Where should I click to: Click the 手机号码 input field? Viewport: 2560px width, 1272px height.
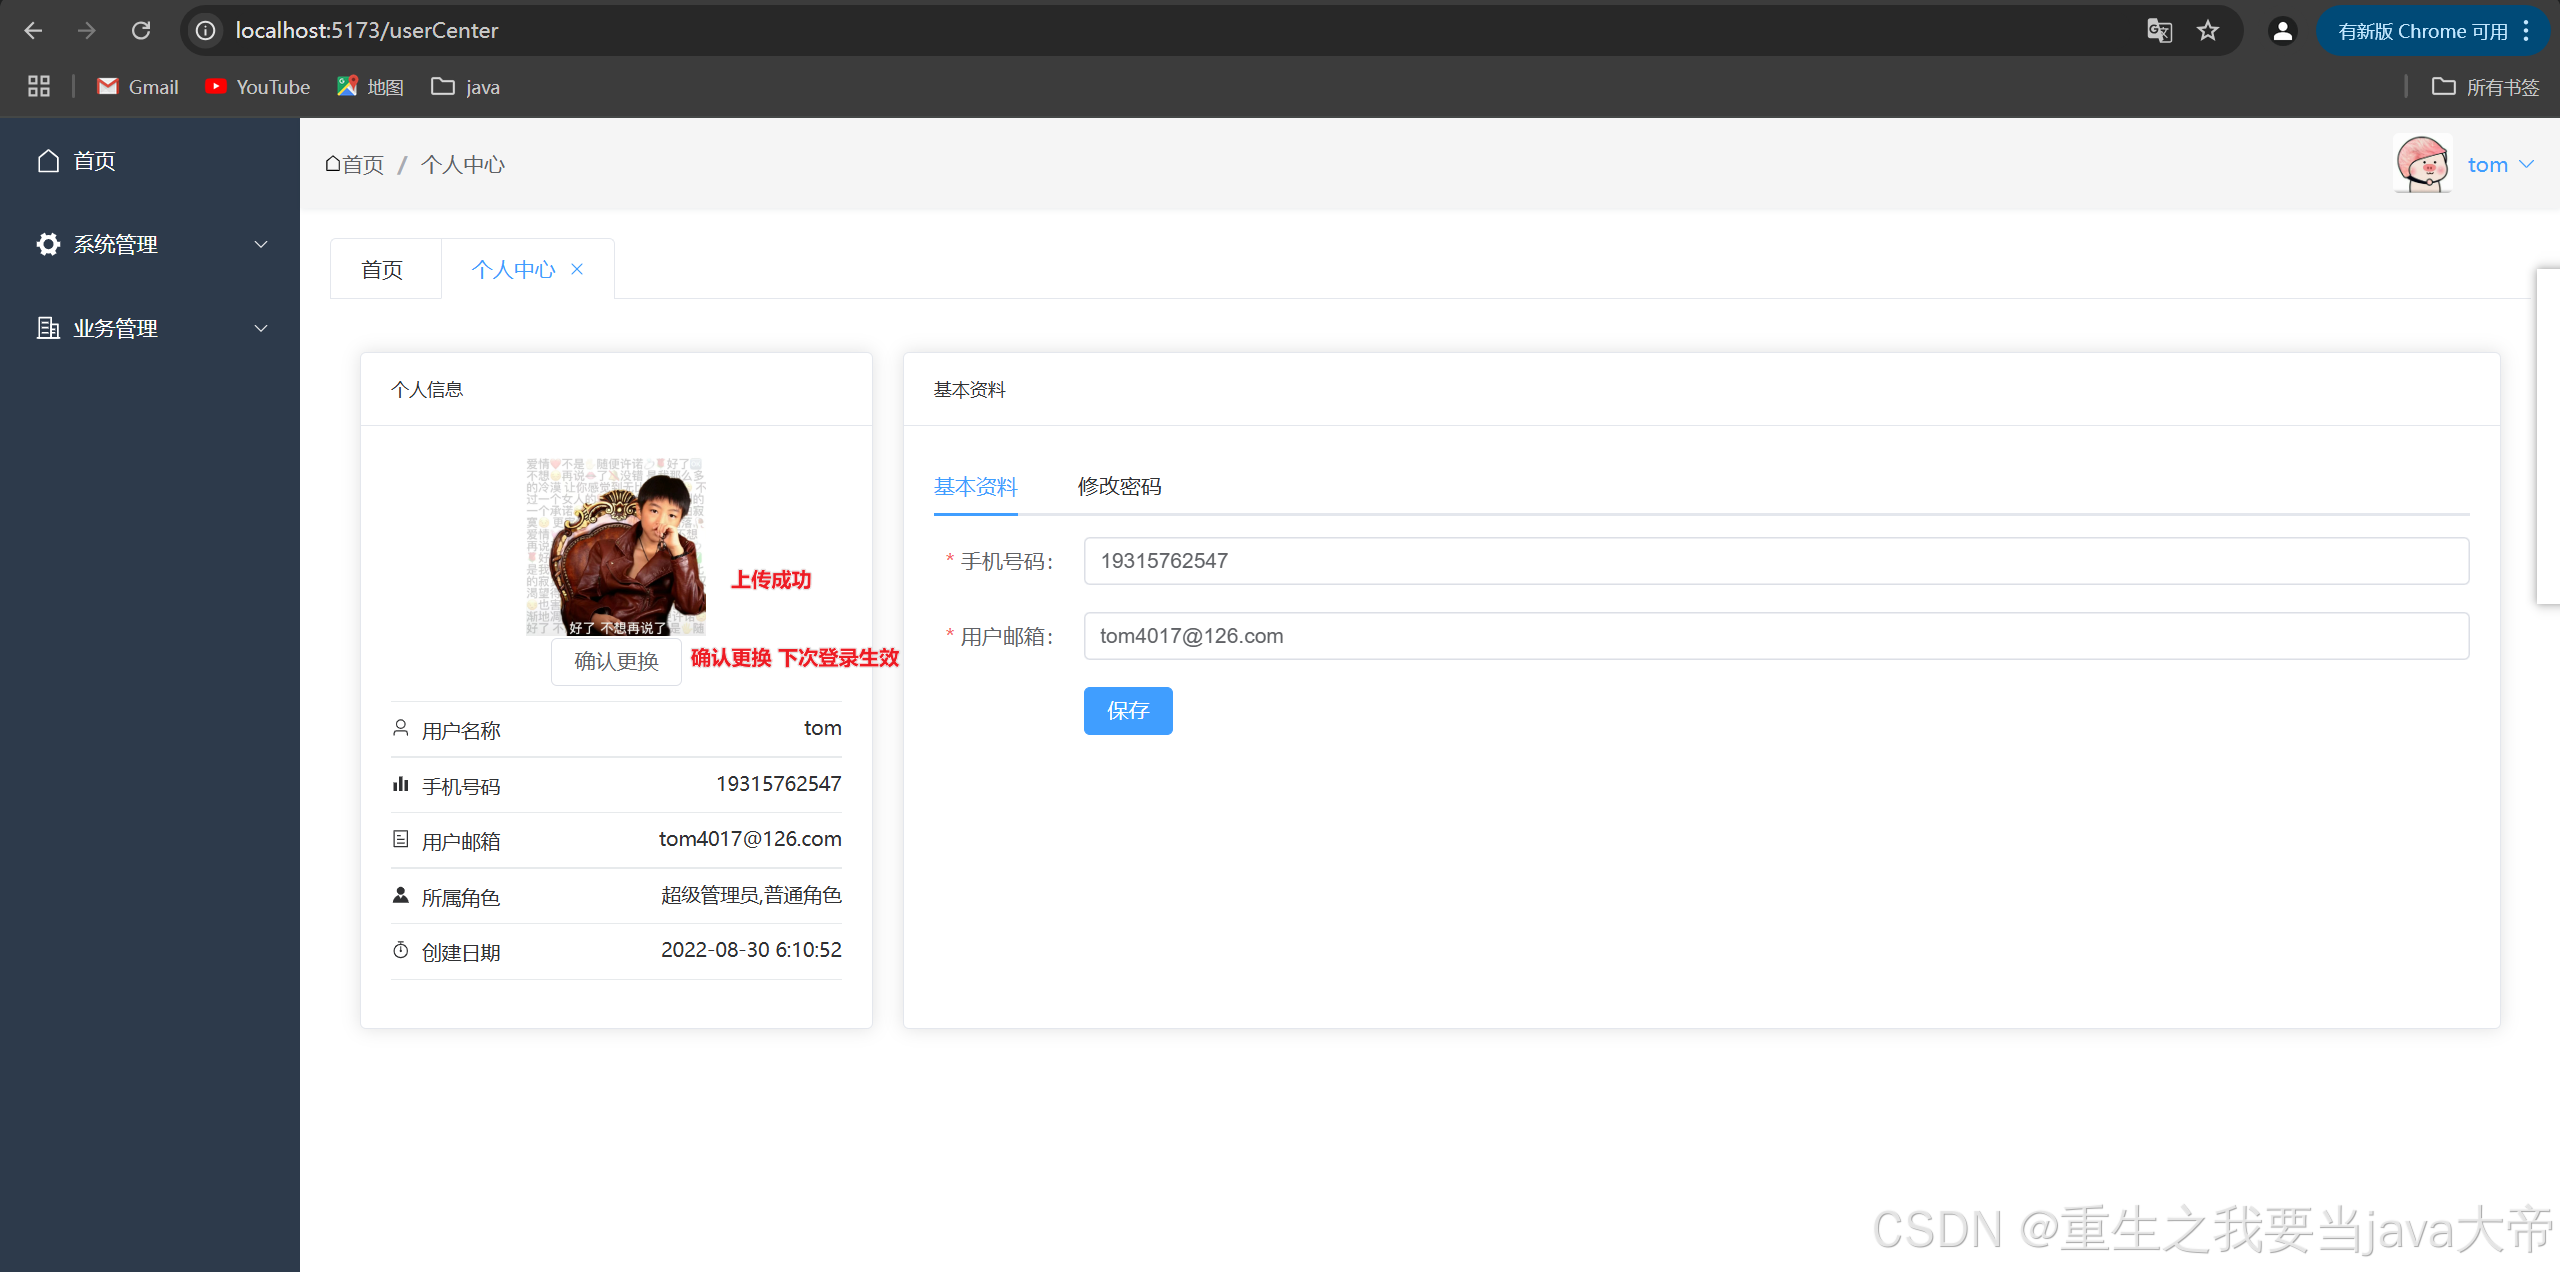1775,561
